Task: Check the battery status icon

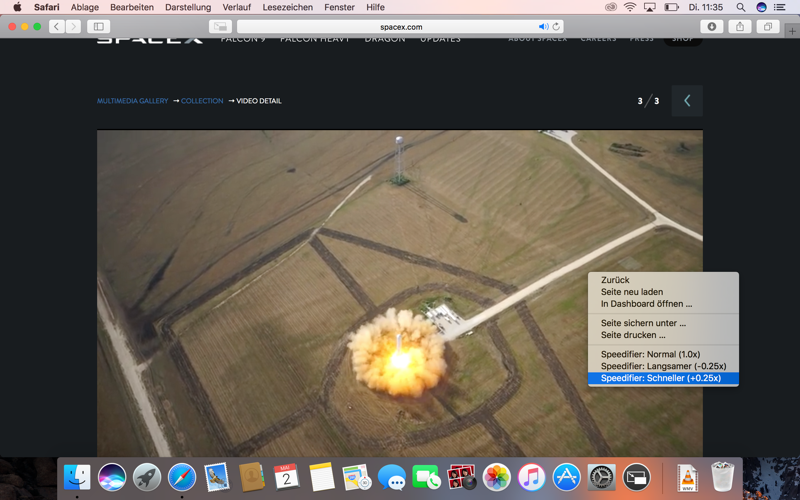Action: click(x=671, y=7)
